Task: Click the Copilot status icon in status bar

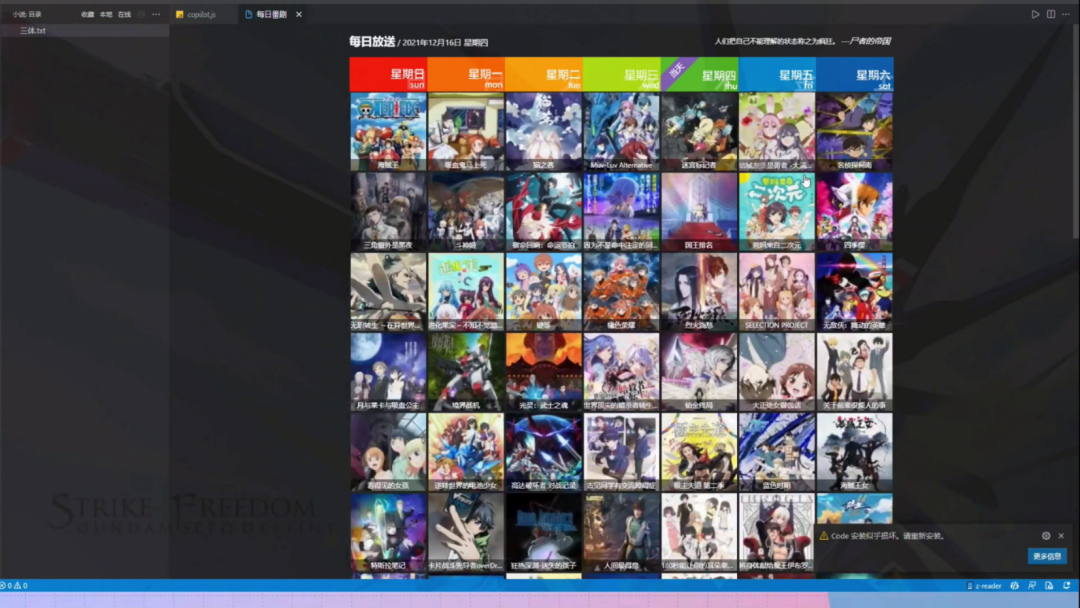Action: (x=1015, y=586)
